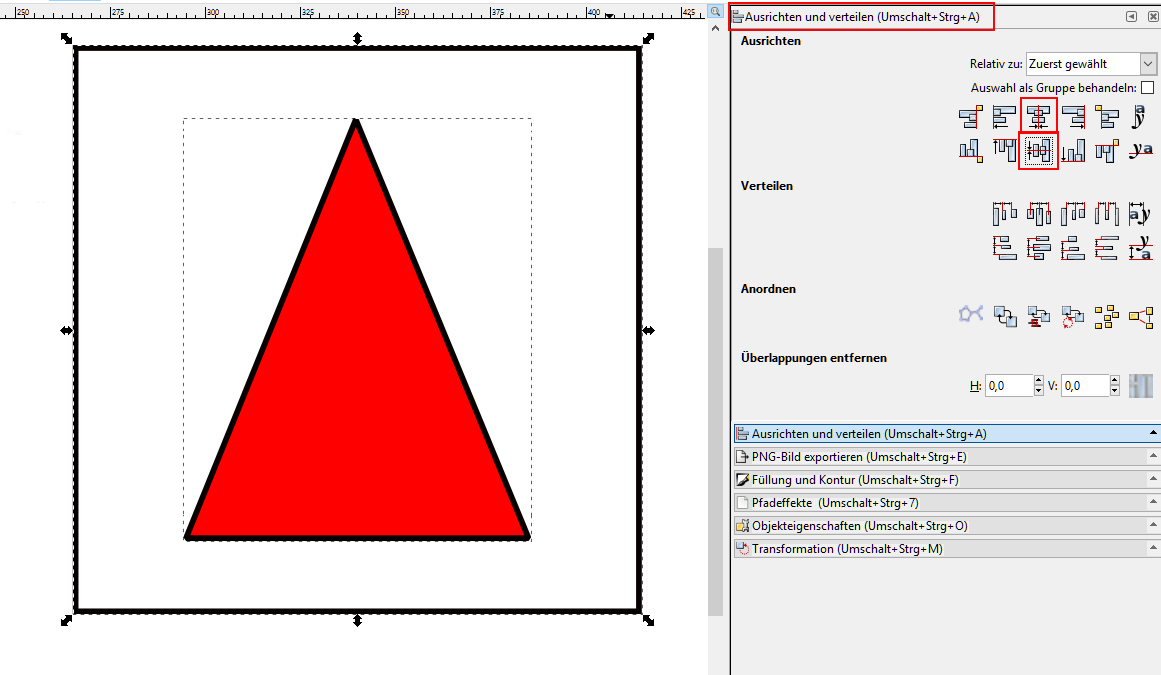Distribute text baselines vertically

point(1140,248)
